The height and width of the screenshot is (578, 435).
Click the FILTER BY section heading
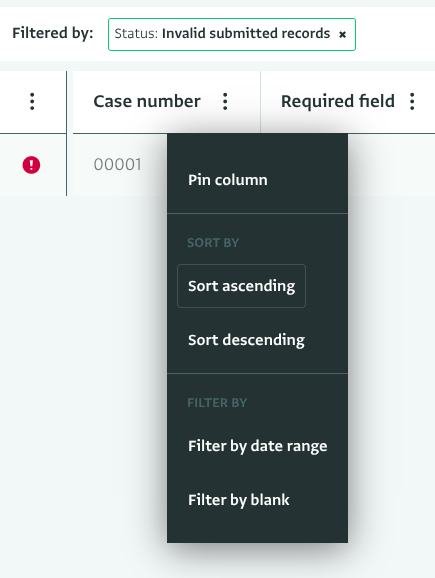coord(217,403)
